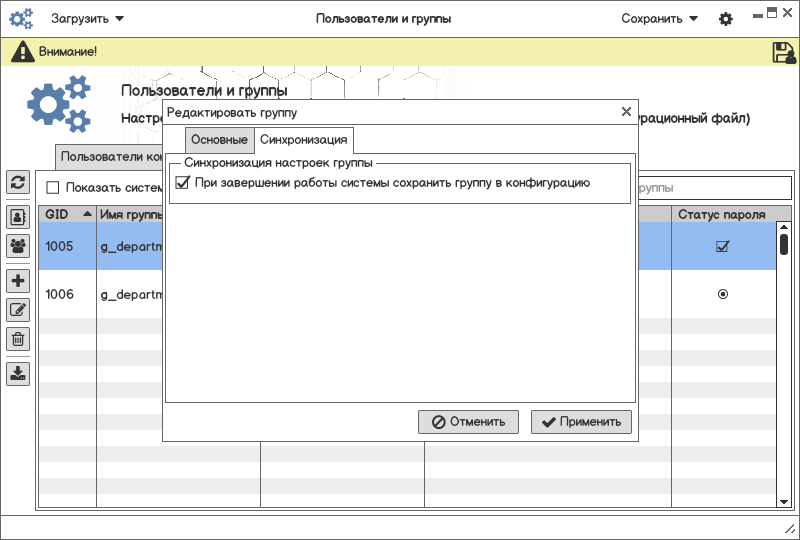Click the edit pencil icon in sidebar

coord(18,310)
